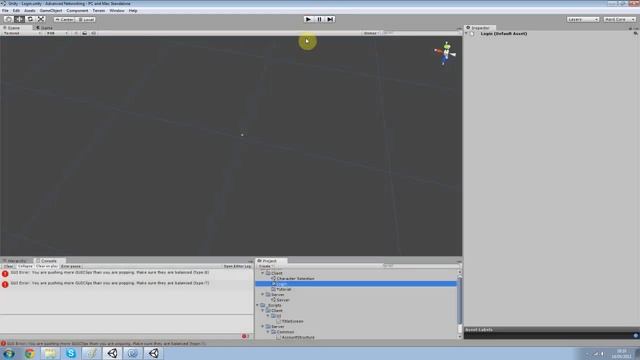Select the AccountStructure script

click(298, 337)
